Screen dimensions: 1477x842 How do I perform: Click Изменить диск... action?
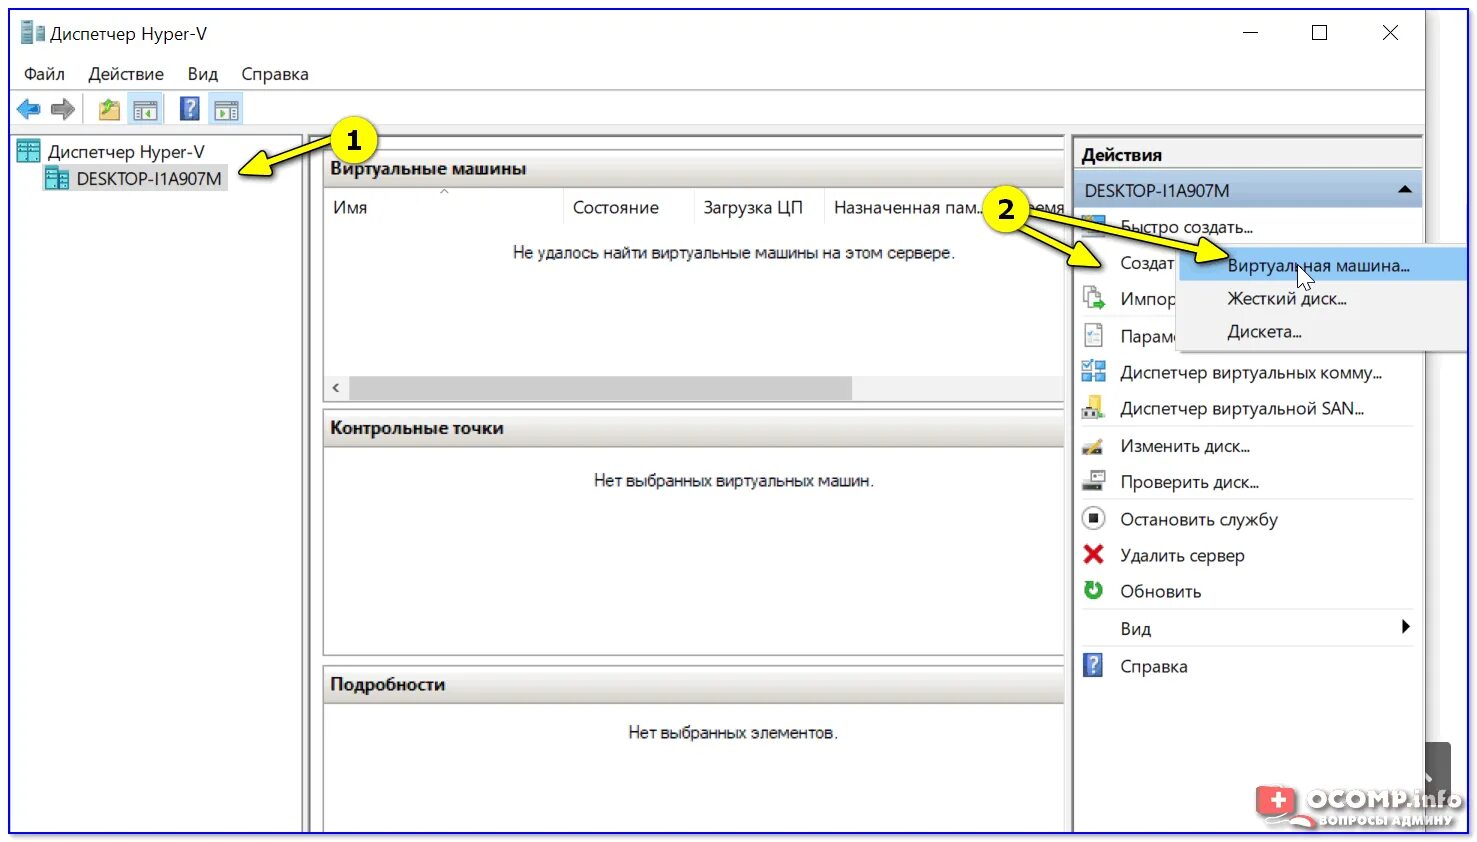tap(1185, 446)
